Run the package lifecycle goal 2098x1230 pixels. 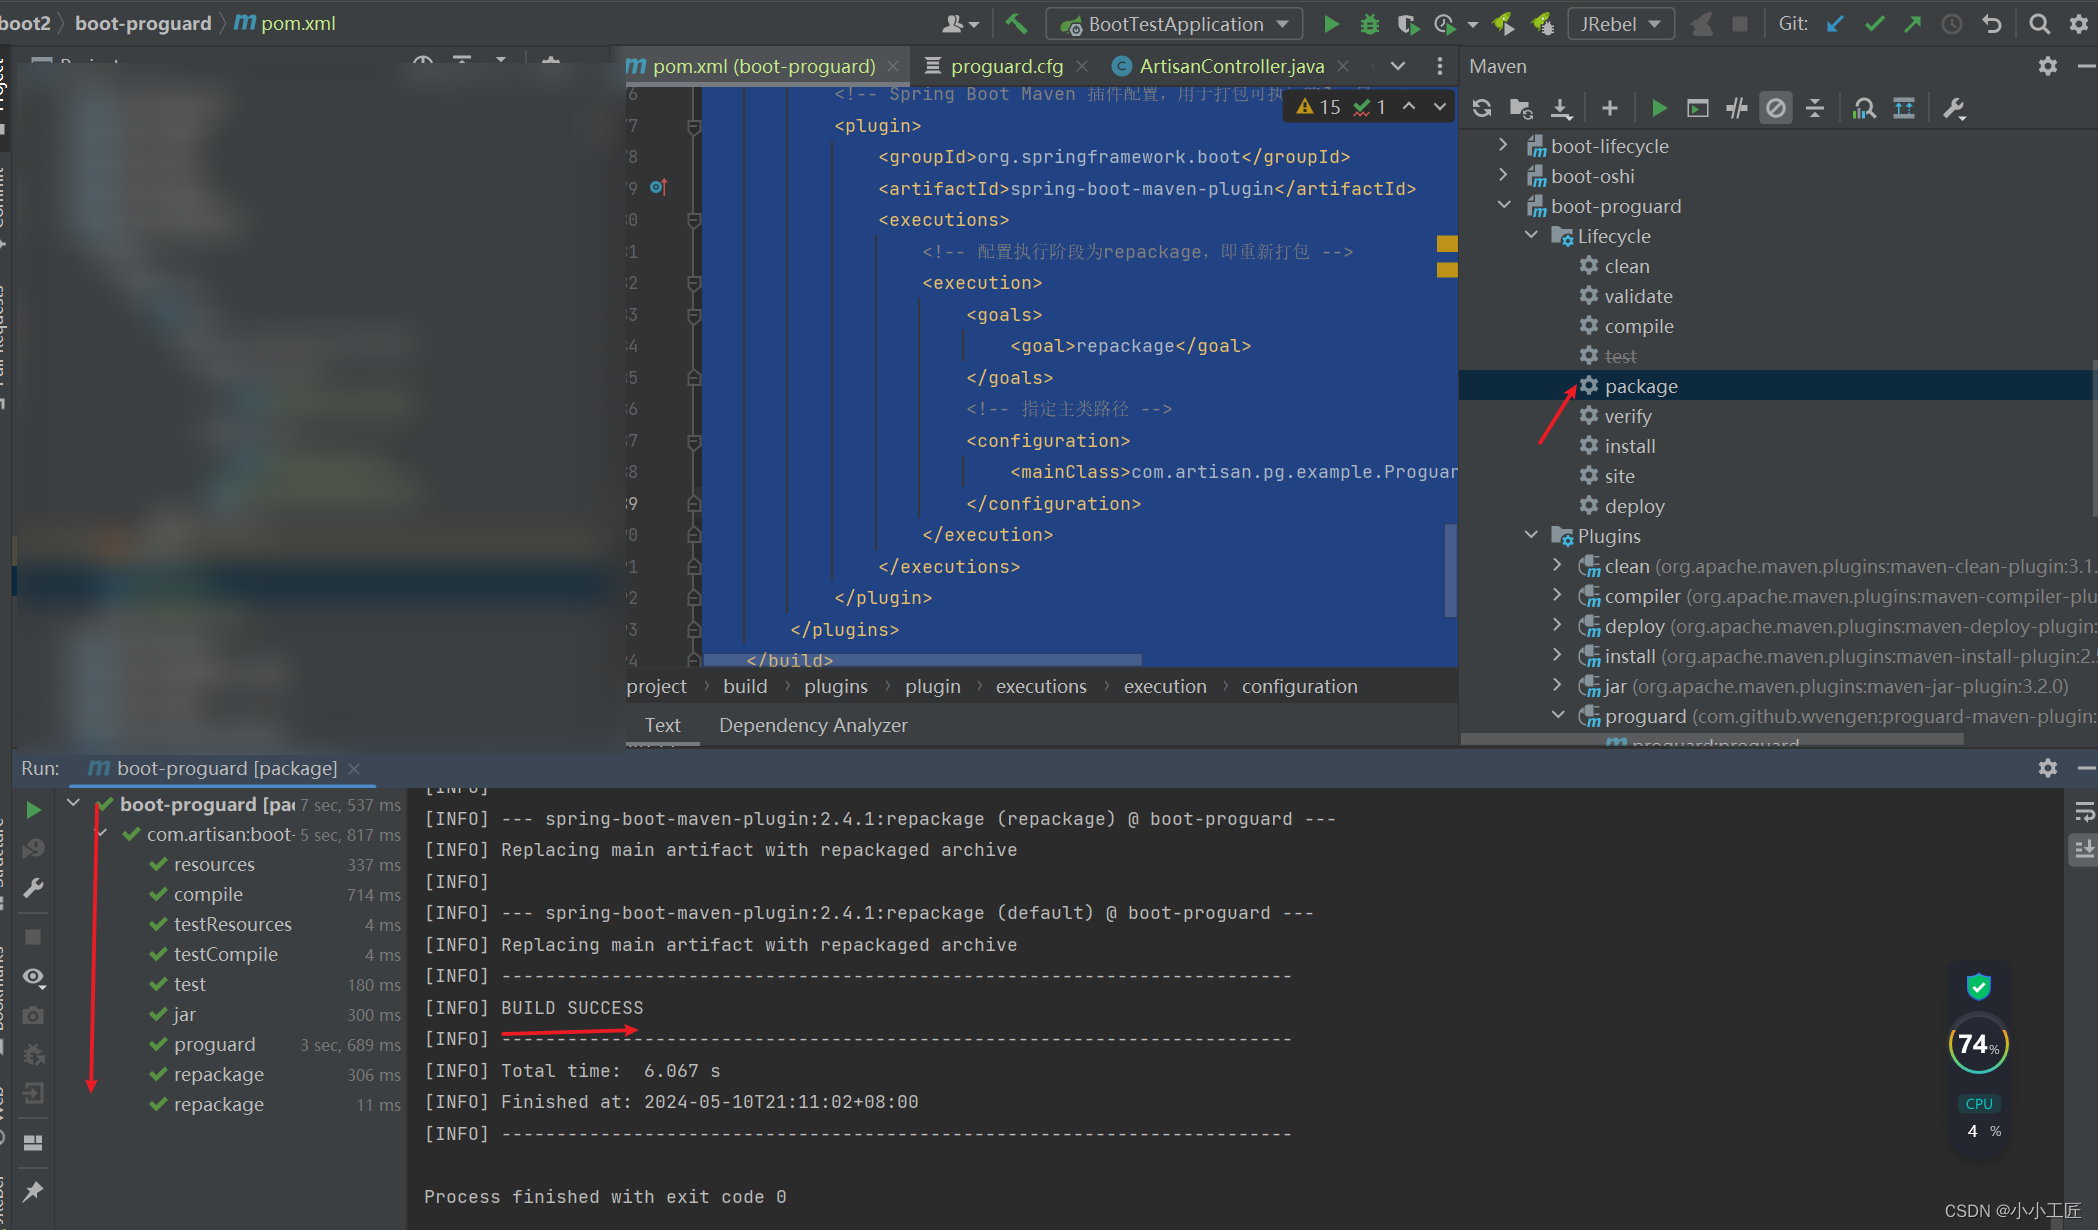tap(1640, 386)
